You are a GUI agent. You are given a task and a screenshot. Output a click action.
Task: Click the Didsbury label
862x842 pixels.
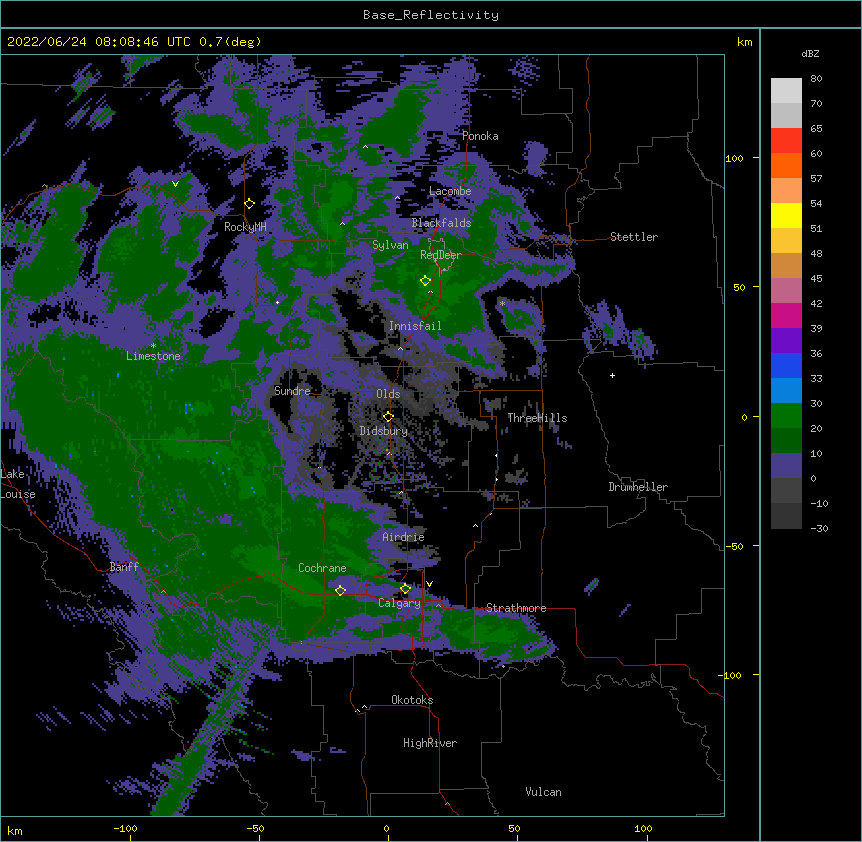[384, 431]
